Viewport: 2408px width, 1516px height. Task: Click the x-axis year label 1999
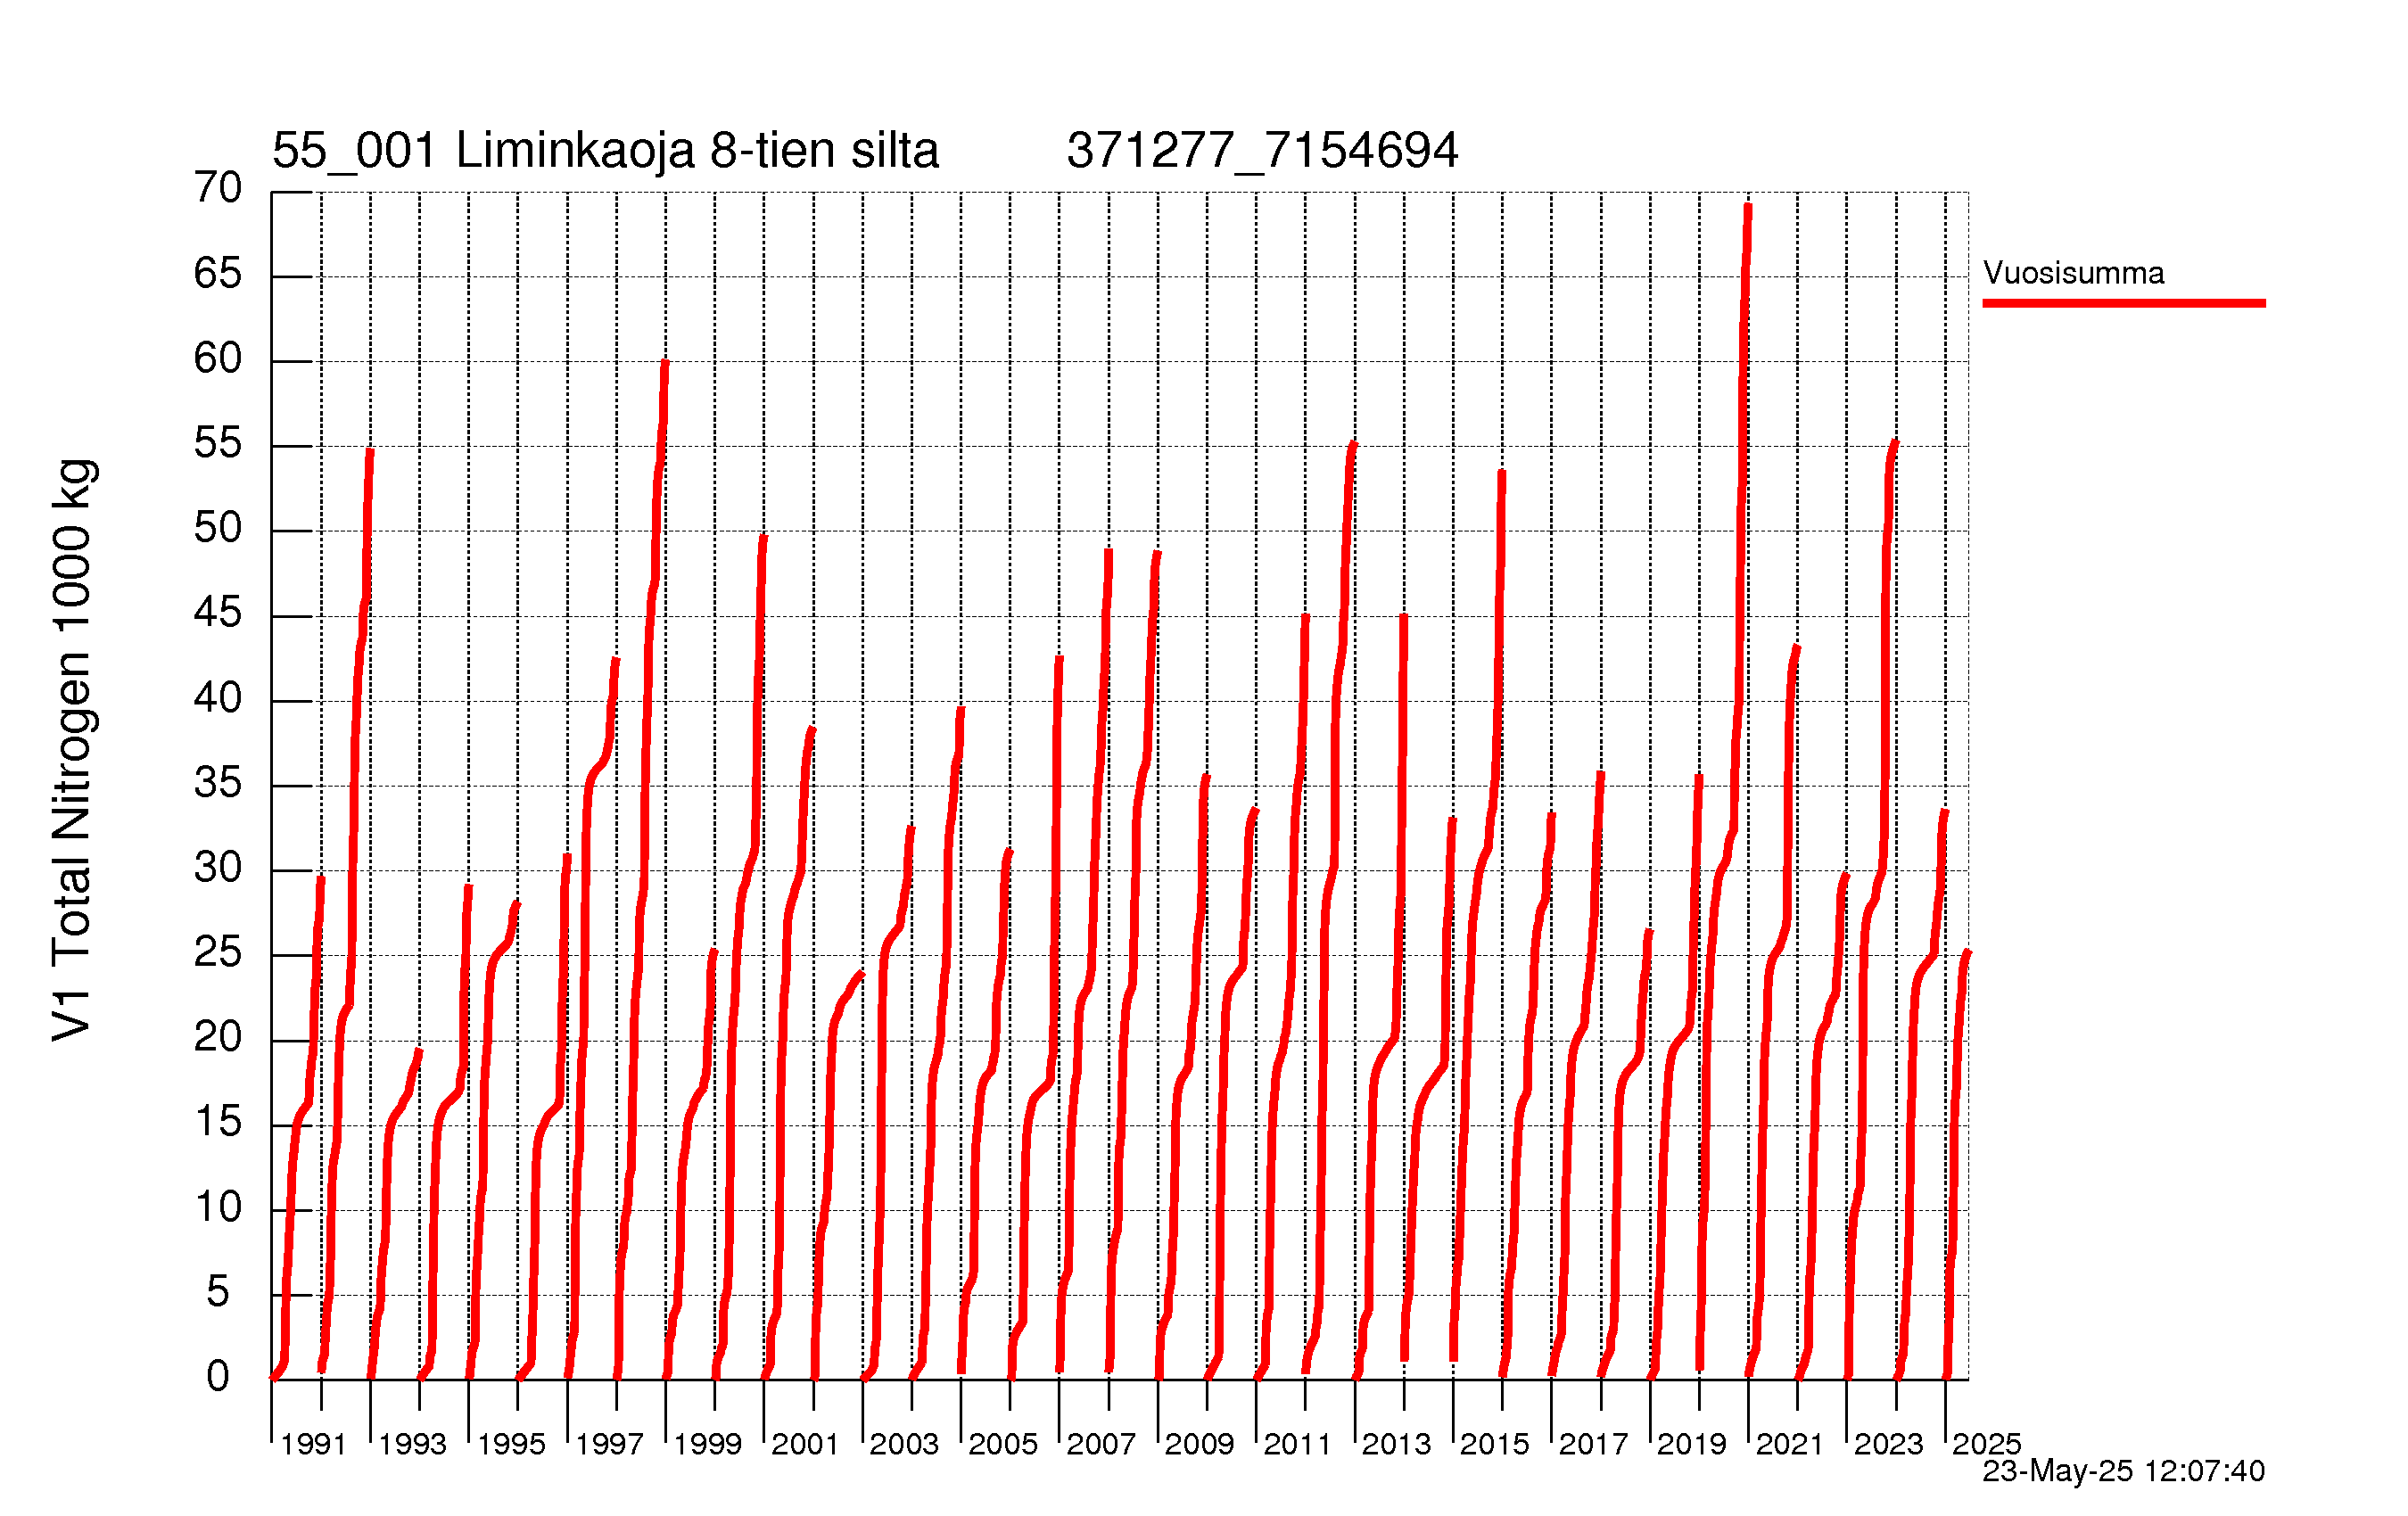(707, 1444)
